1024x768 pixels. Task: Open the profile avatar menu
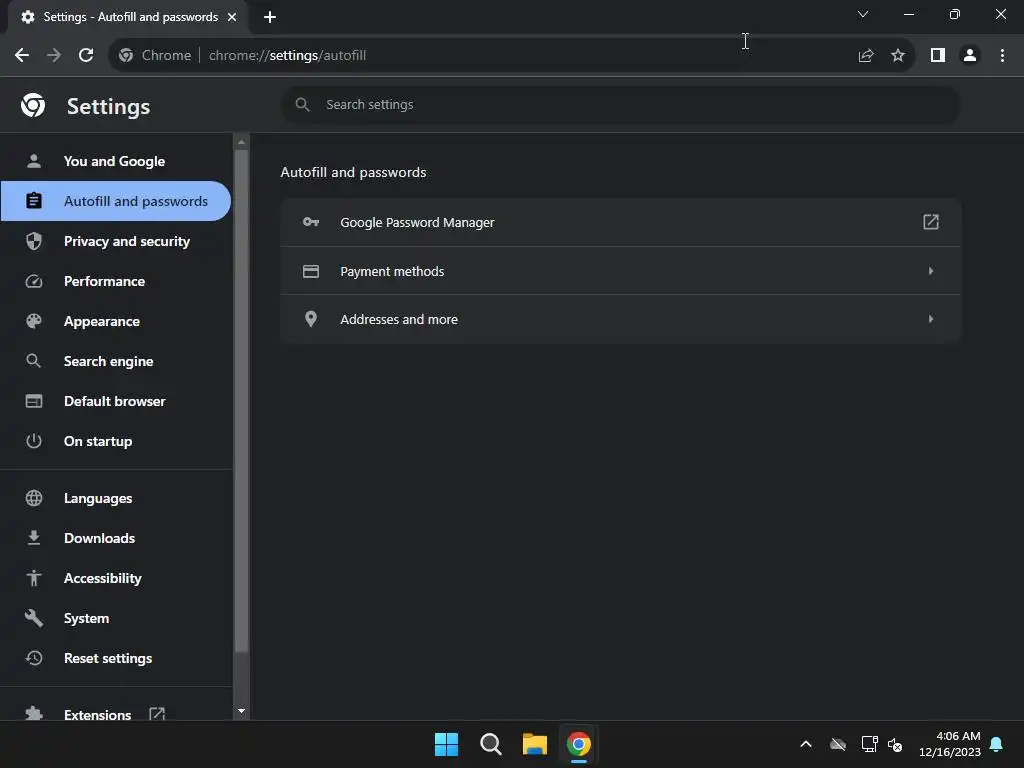970,56
